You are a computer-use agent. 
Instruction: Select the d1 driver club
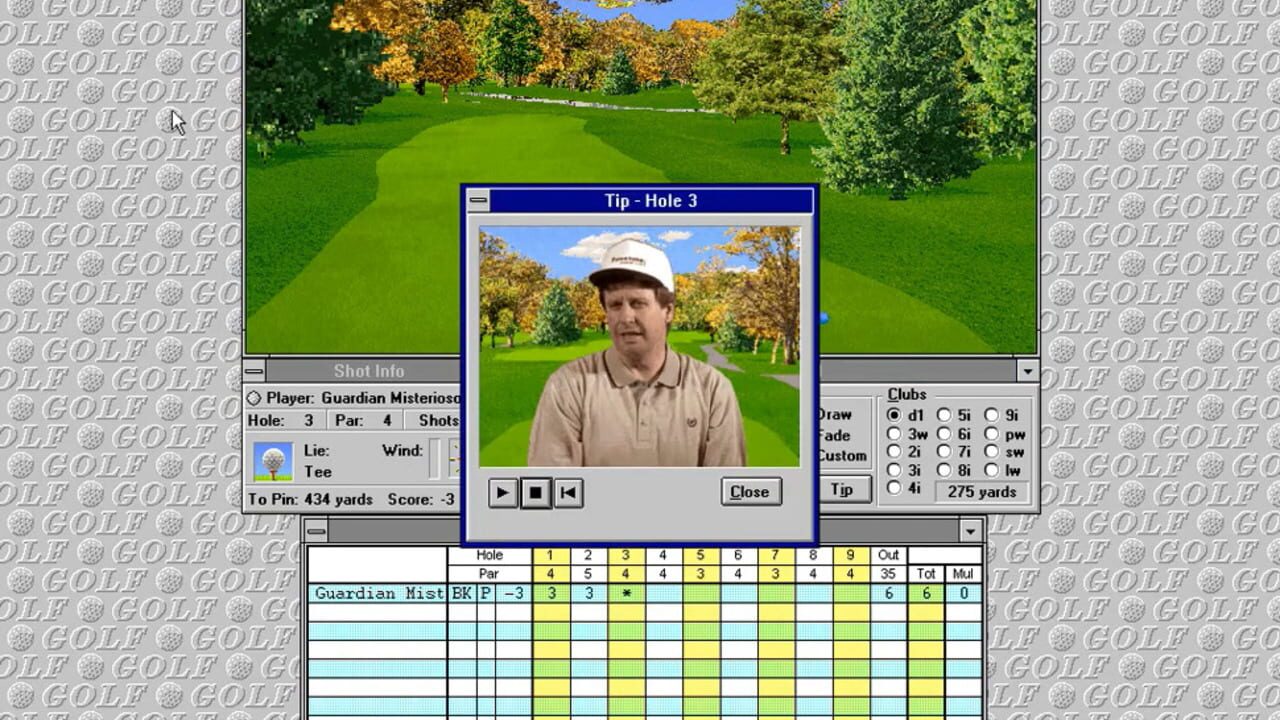(x=906, y=415)
